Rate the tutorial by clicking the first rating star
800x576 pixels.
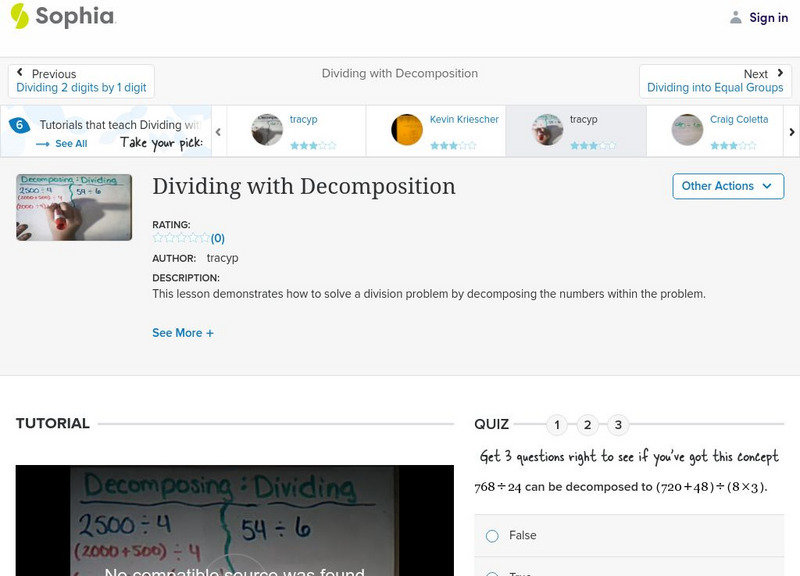156,238
